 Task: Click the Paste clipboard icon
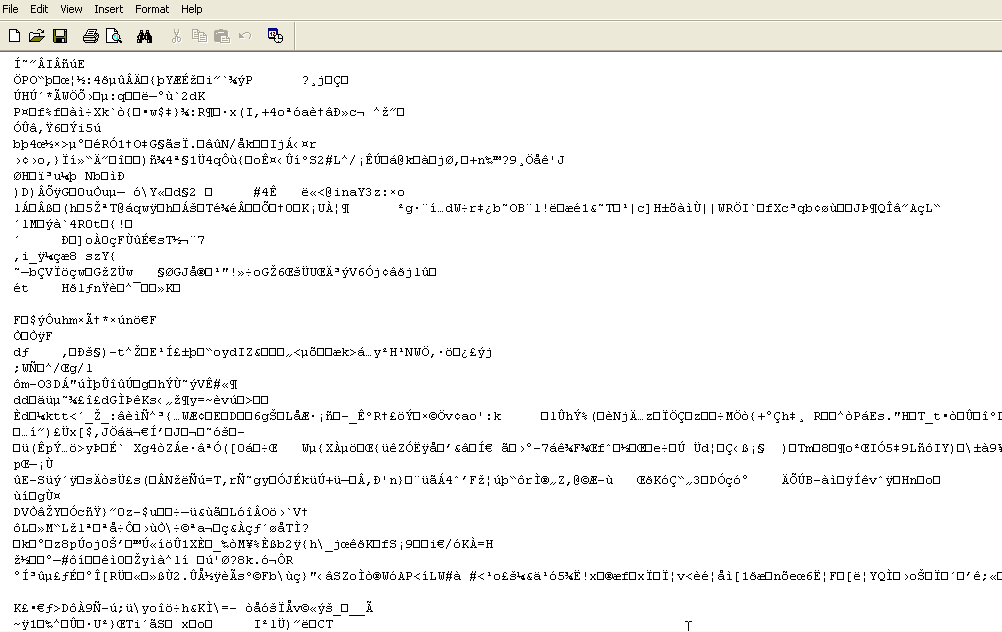[222, 36]
